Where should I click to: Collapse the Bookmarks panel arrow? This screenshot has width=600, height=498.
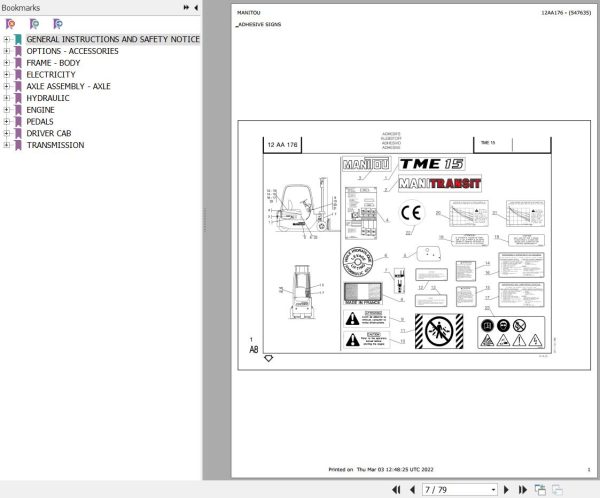click(196, 7)
